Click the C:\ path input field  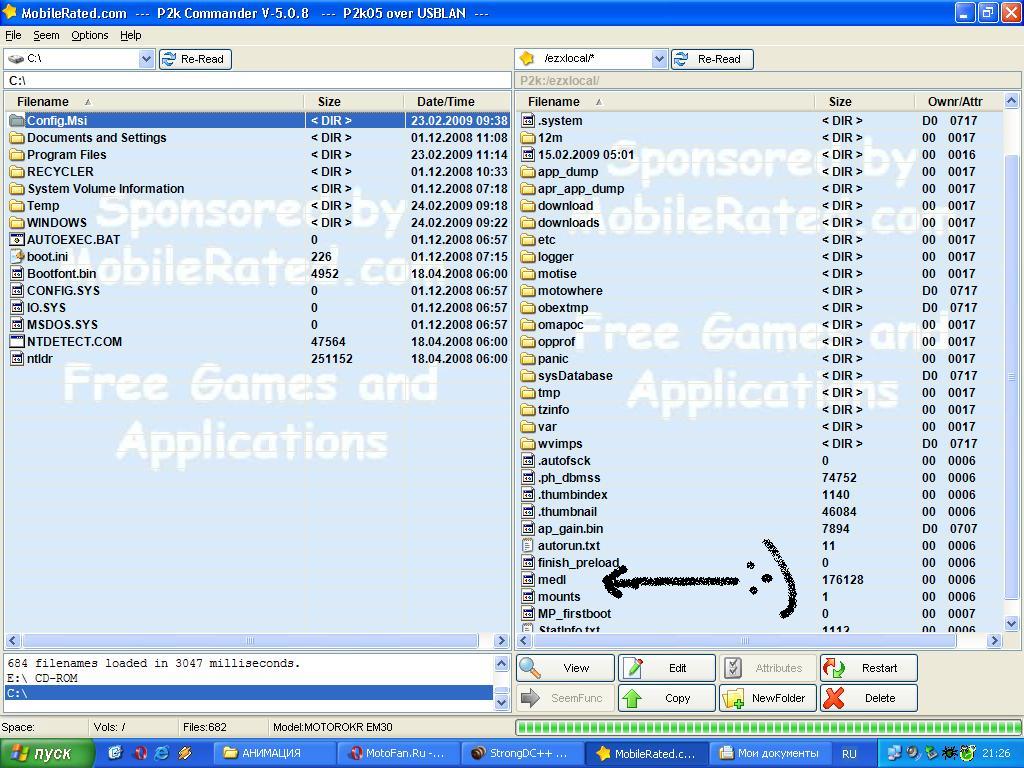[257, 80]
